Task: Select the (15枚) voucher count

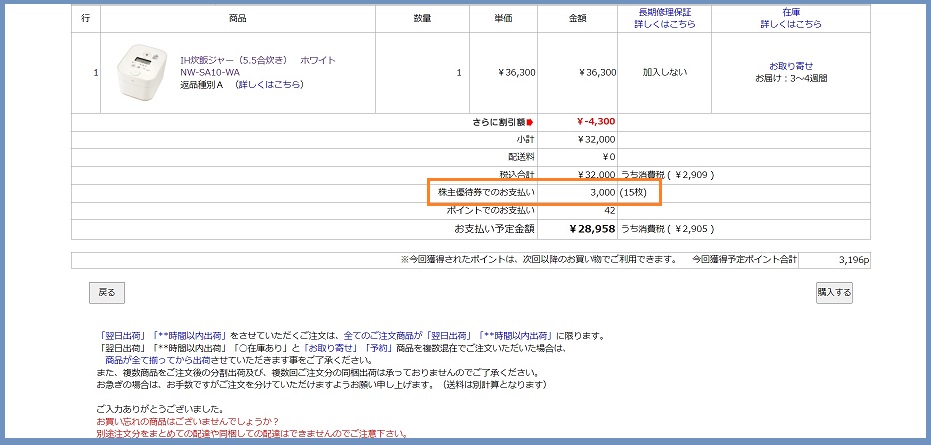Action: (632, 193)
